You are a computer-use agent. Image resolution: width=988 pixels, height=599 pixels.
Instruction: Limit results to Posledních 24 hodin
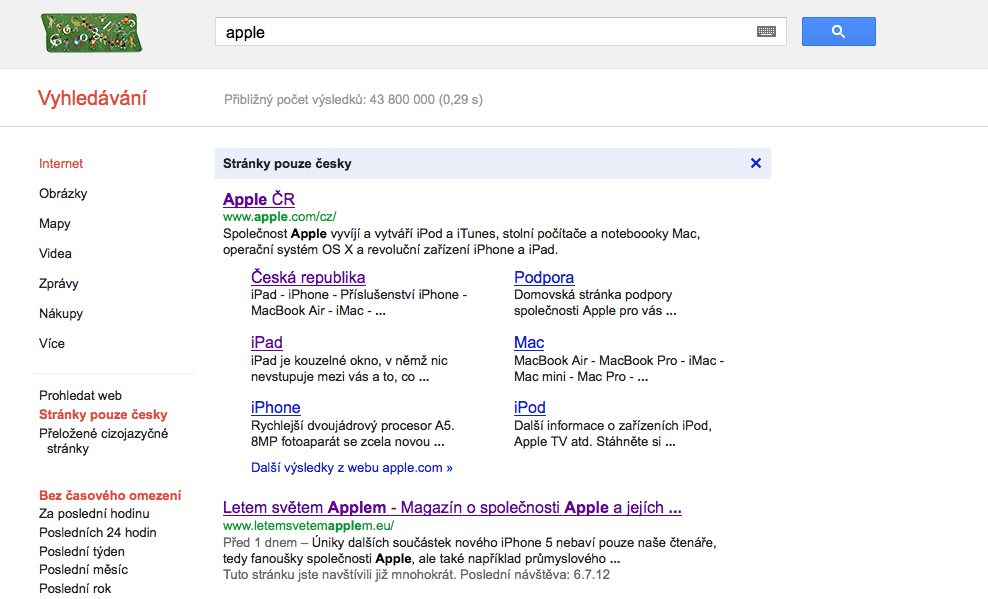coord(99,533)
